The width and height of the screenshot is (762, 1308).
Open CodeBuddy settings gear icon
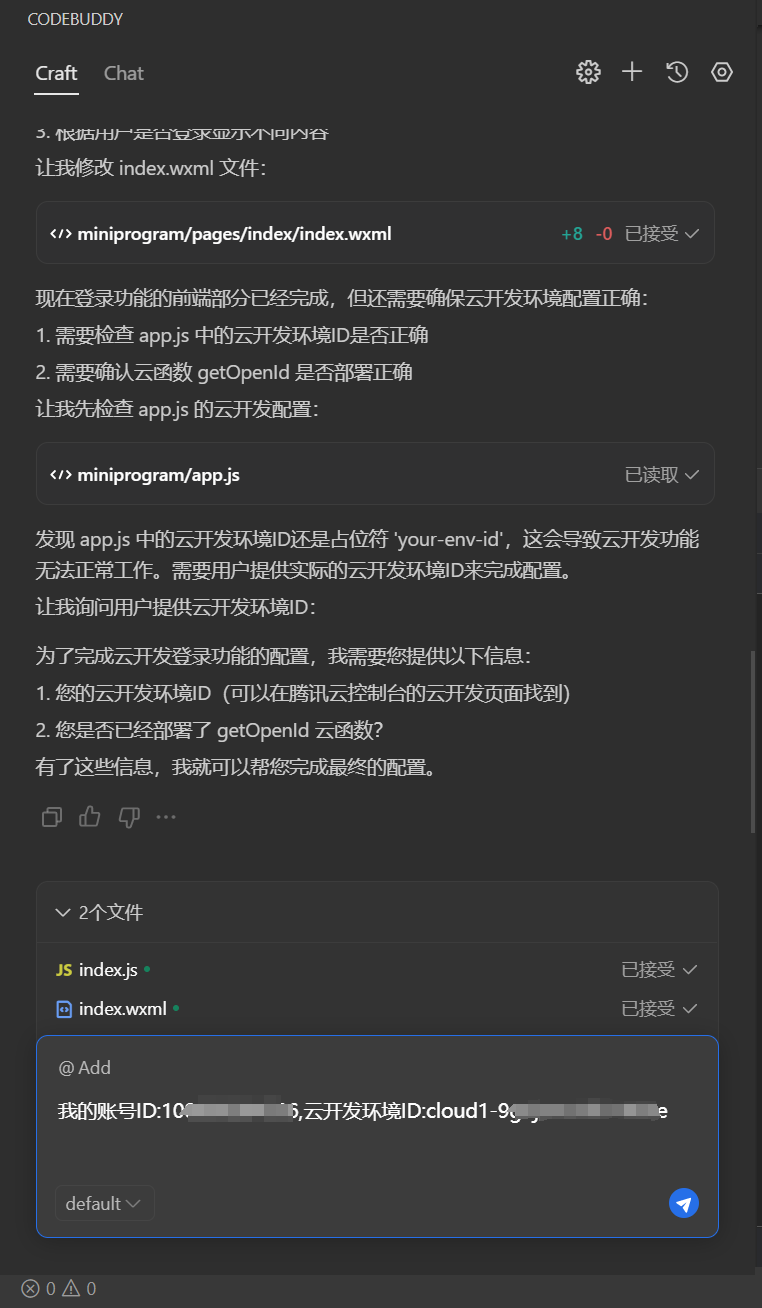(588, 72)
